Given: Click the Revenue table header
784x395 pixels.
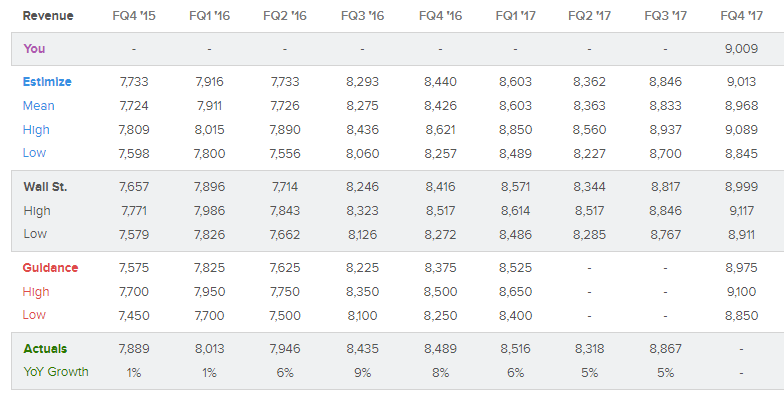Looking at the screenshot, I should click(48, 16).
